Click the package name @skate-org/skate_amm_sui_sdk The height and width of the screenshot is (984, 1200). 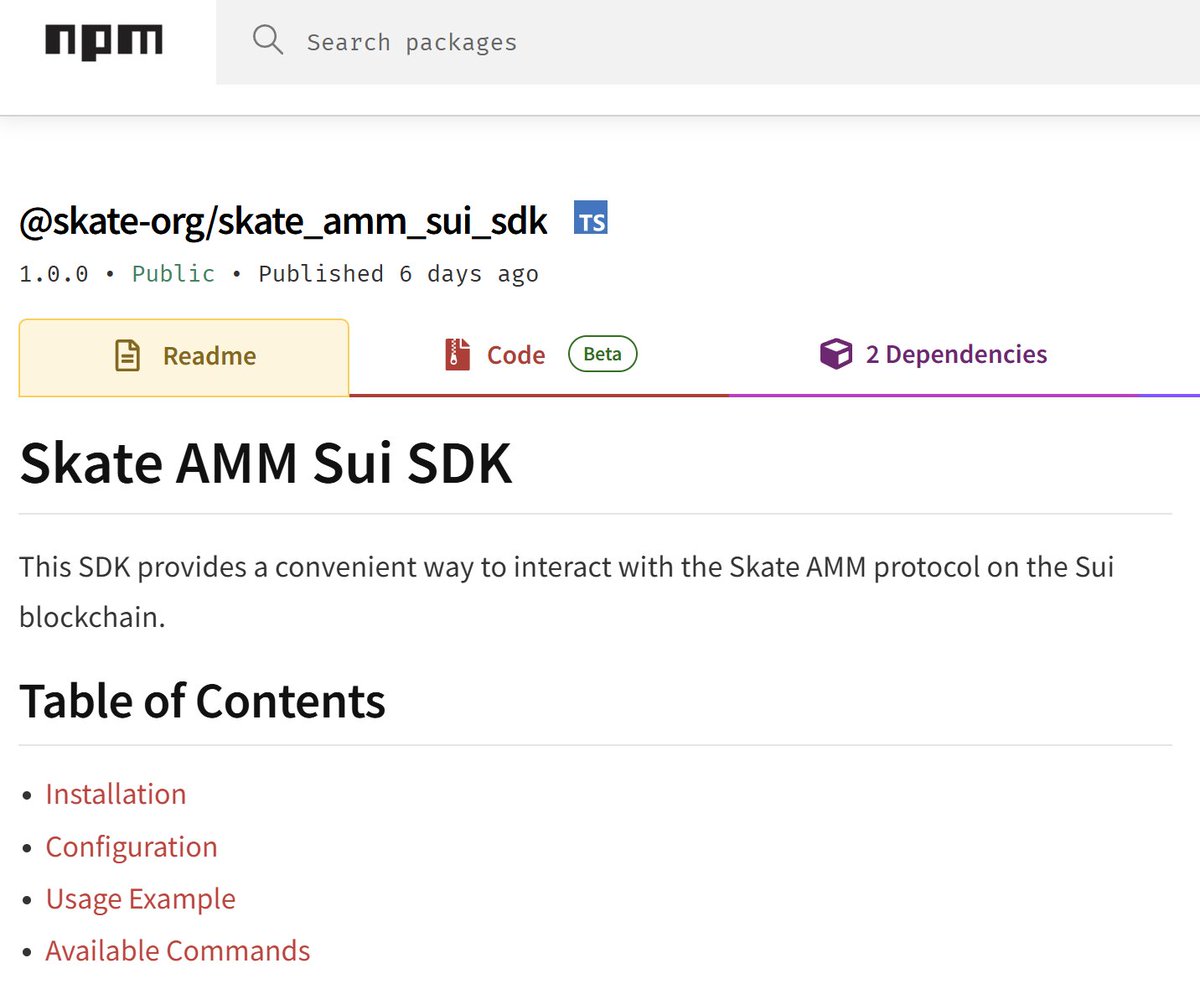tap(283, 221)
